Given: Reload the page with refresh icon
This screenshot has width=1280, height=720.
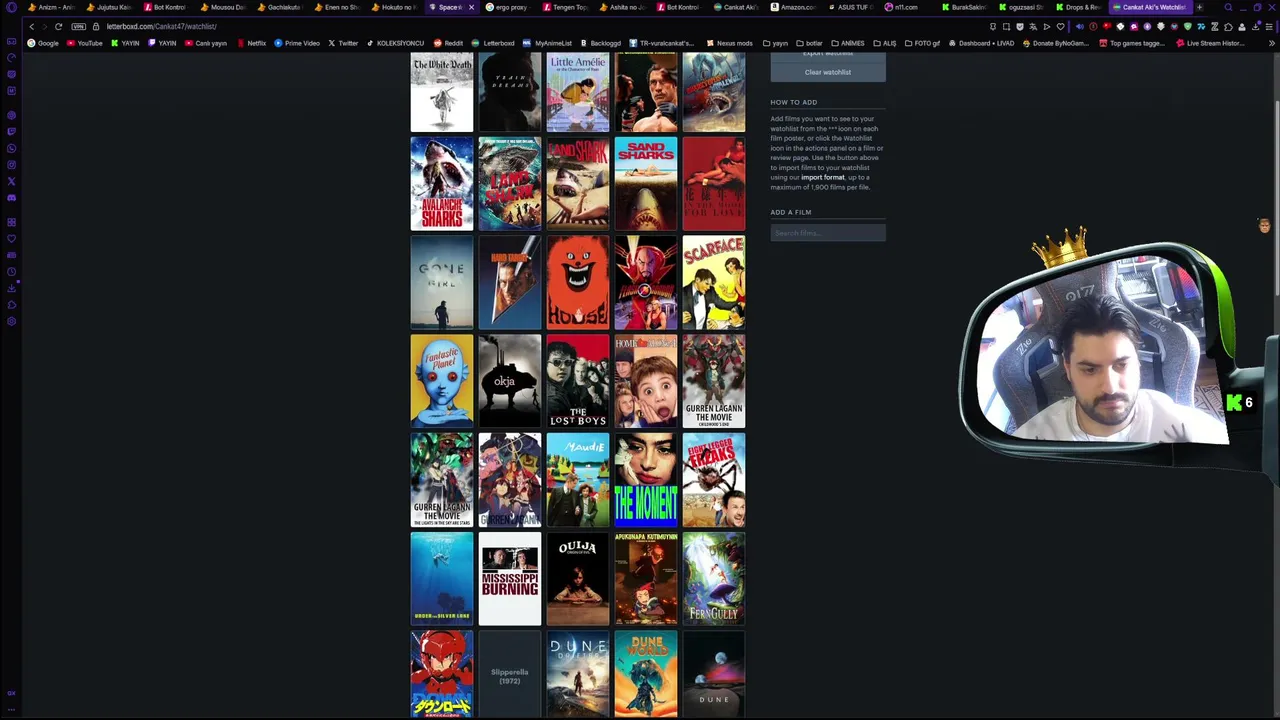Looking at the screenshot, I should pos(58,27).
